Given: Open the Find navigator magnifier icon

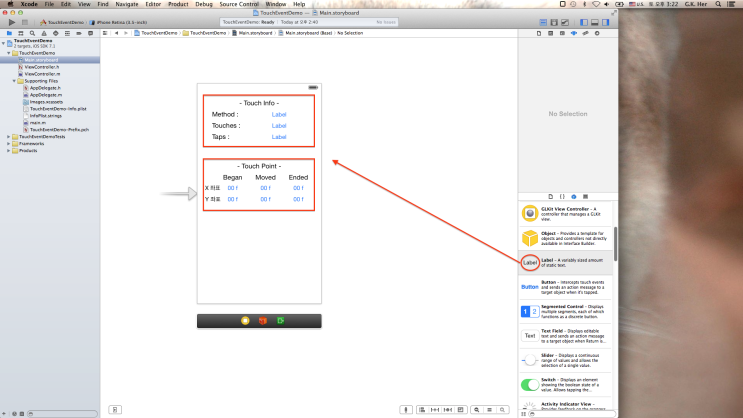Looking at the screenshot, I should (x=32, y=33).
